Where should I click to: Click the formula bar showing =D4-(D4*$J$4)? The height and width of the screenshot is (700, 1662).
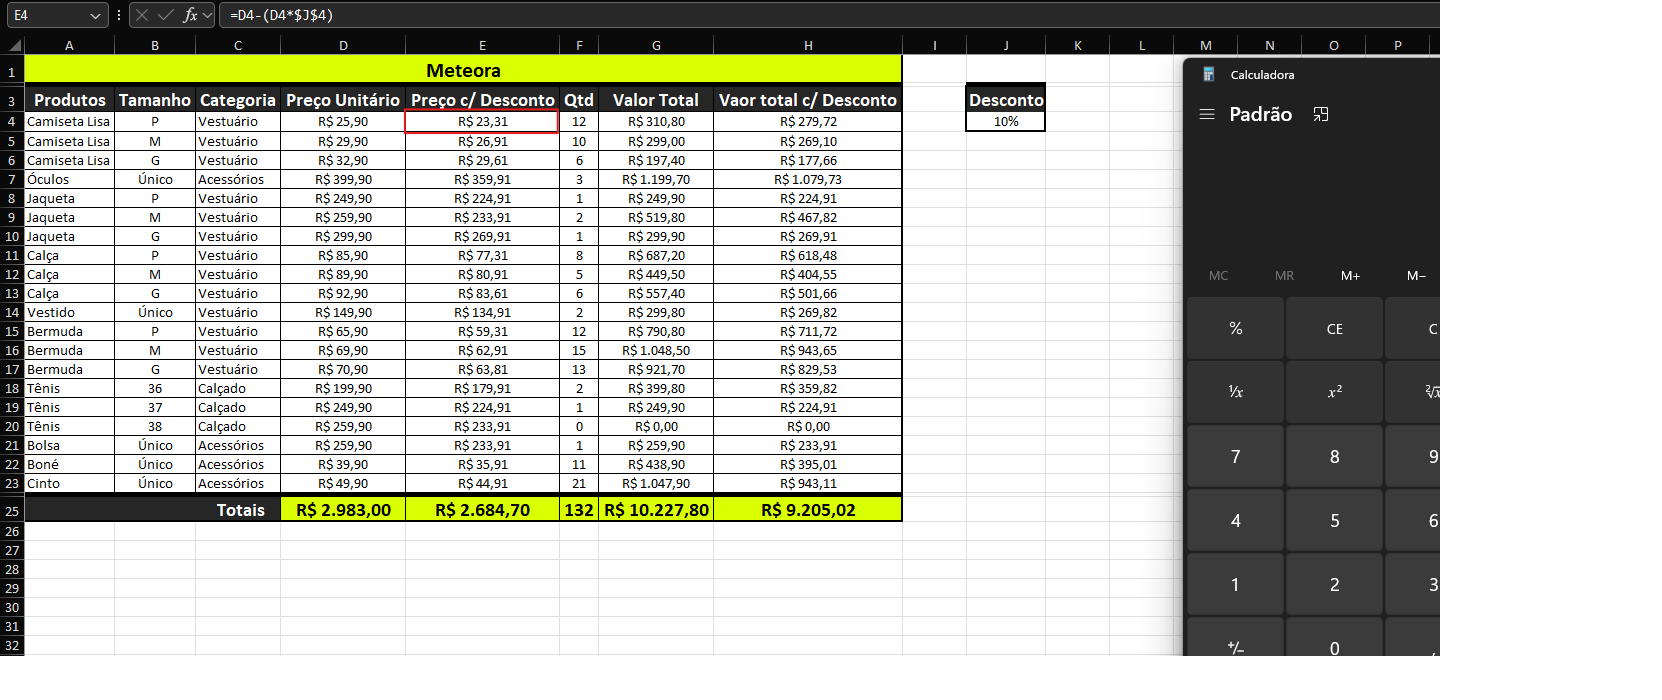click(830, 15)
